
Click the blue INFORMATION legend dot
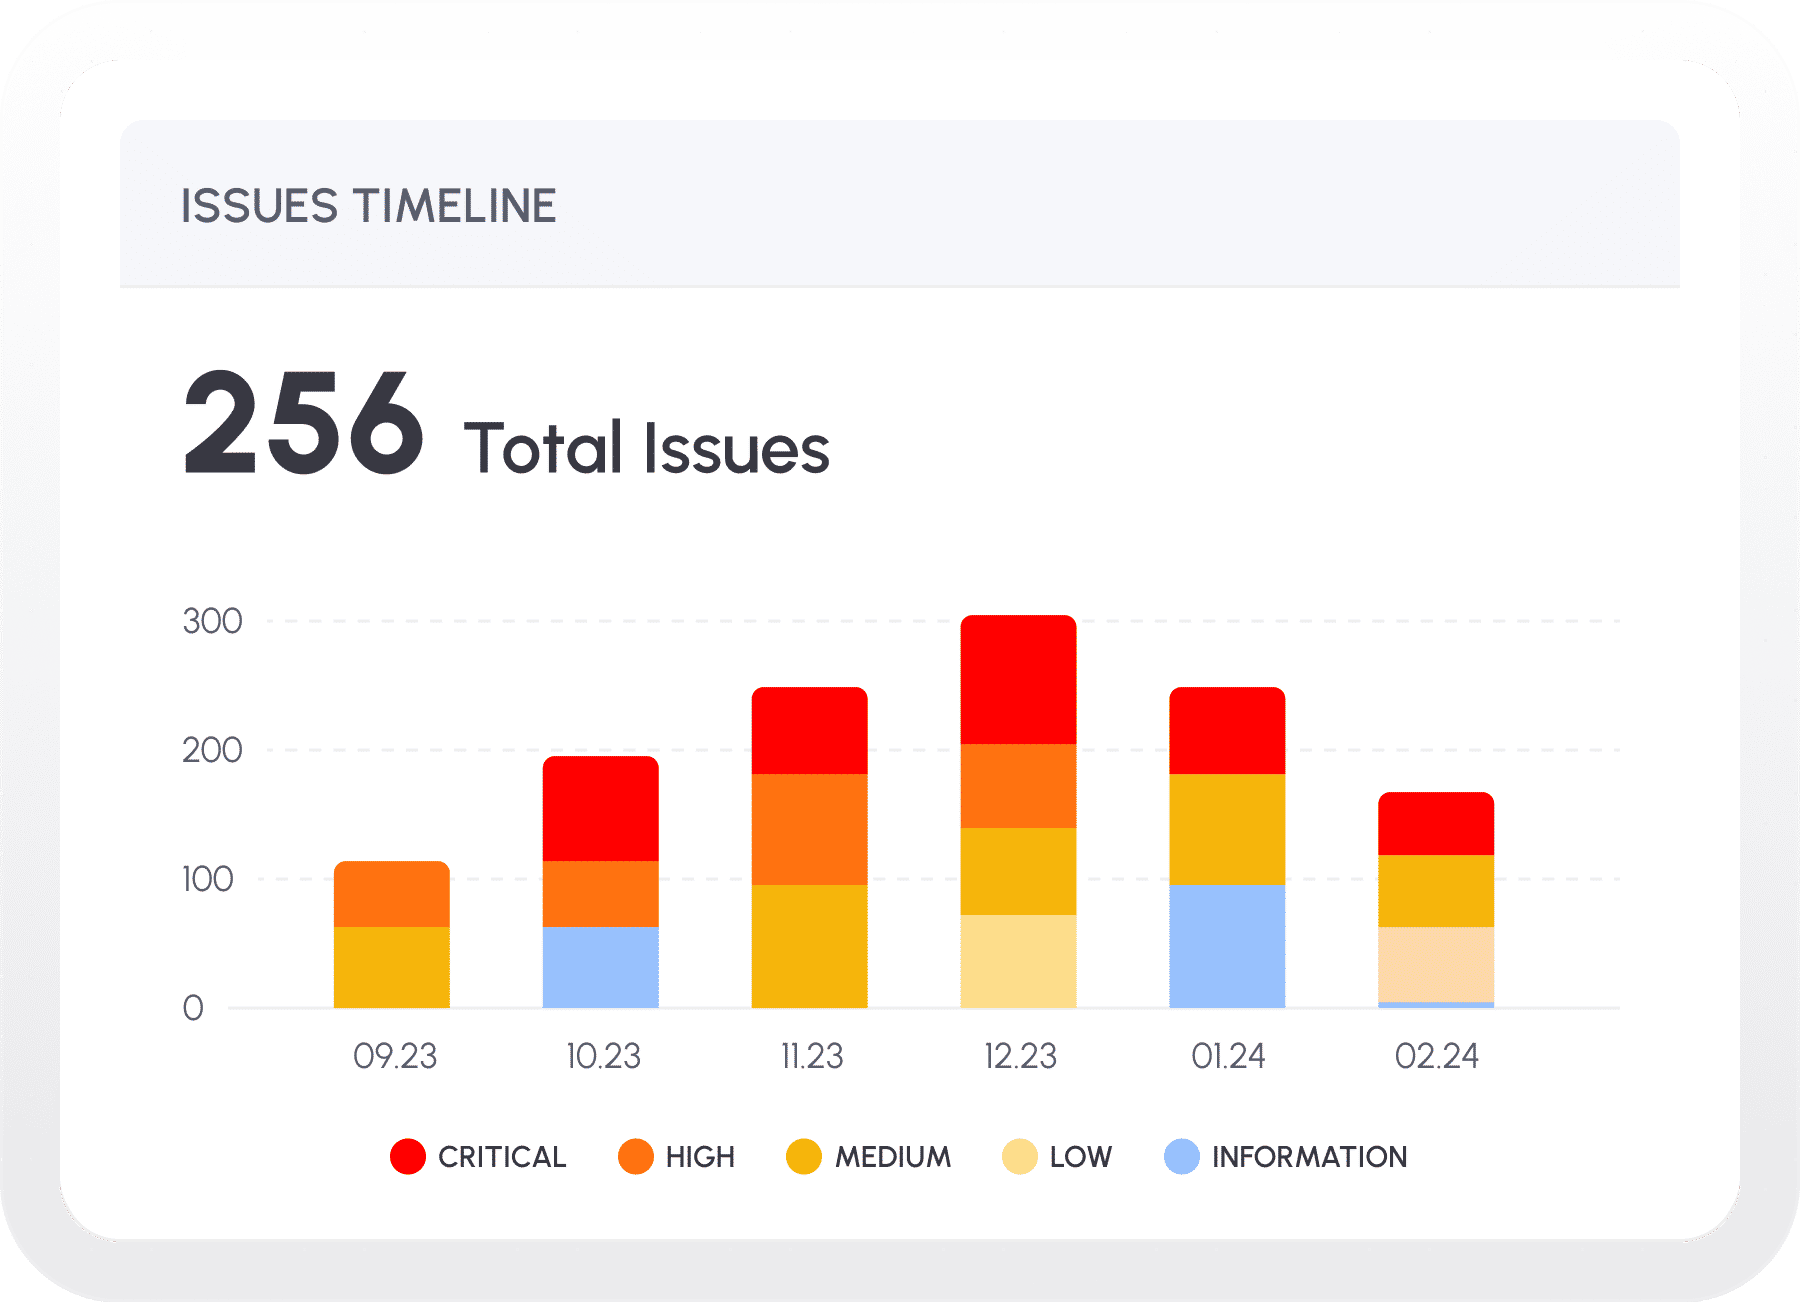[1182, 1156]
